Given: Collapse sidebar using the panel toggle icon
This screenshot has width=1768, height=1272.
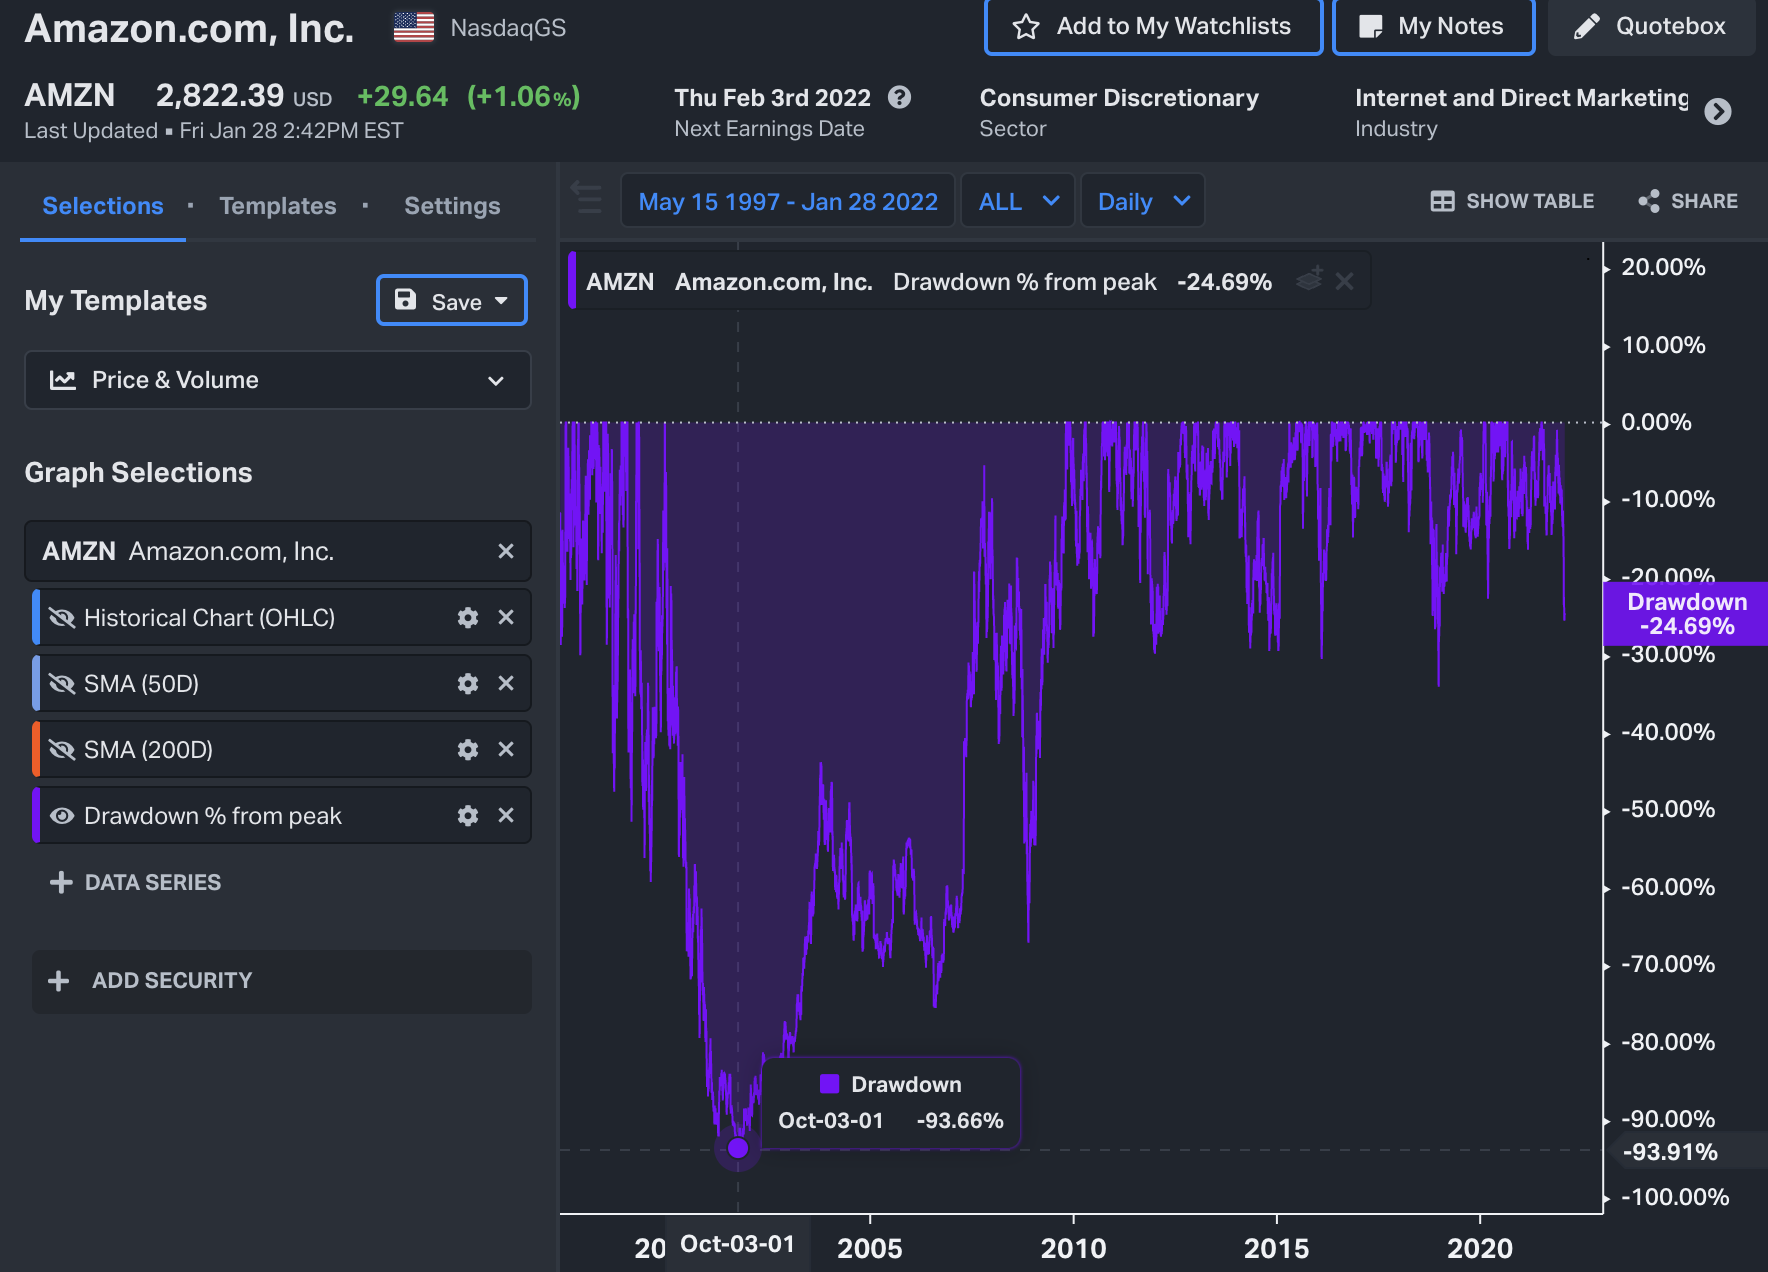Looking at the screenshot, I should [587, 198].
